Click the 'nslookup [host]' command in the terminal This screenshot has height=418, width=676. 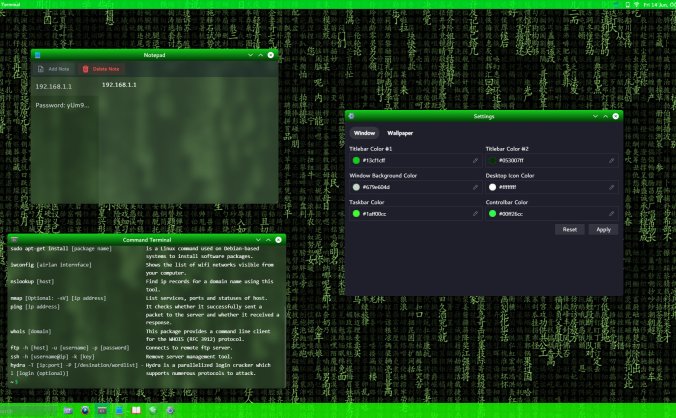point(32,281)
